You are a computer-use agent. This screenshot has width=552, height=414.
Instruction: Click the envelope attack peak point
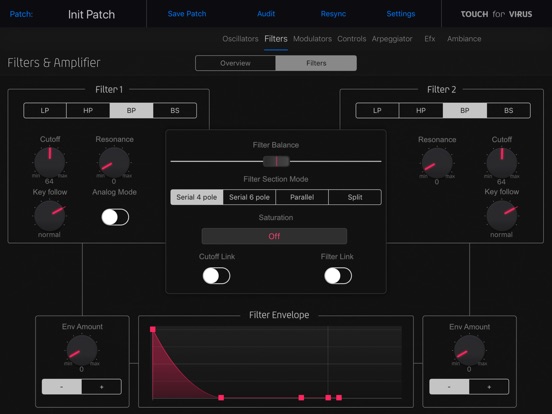coord(153,329)
